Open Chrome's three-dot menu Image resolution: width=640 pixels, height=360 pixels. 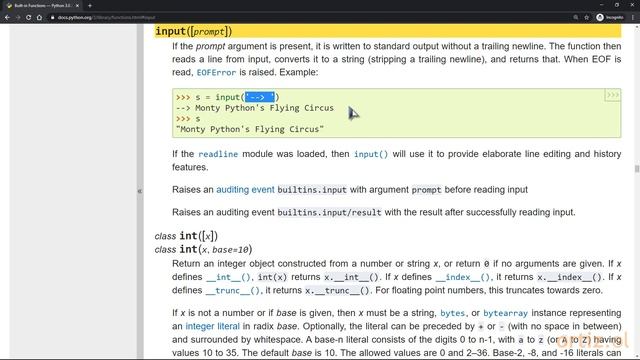click(x=633, y=18)
